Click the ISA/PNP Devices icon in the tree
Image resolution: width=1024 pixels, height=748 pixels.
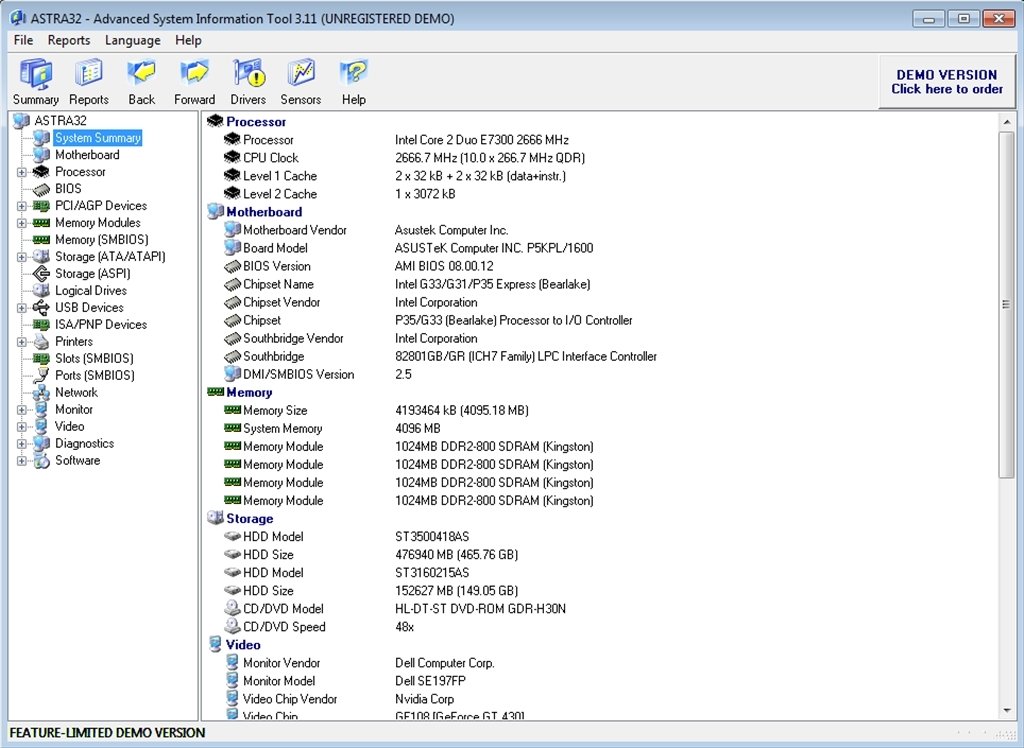tap(41, 325)
